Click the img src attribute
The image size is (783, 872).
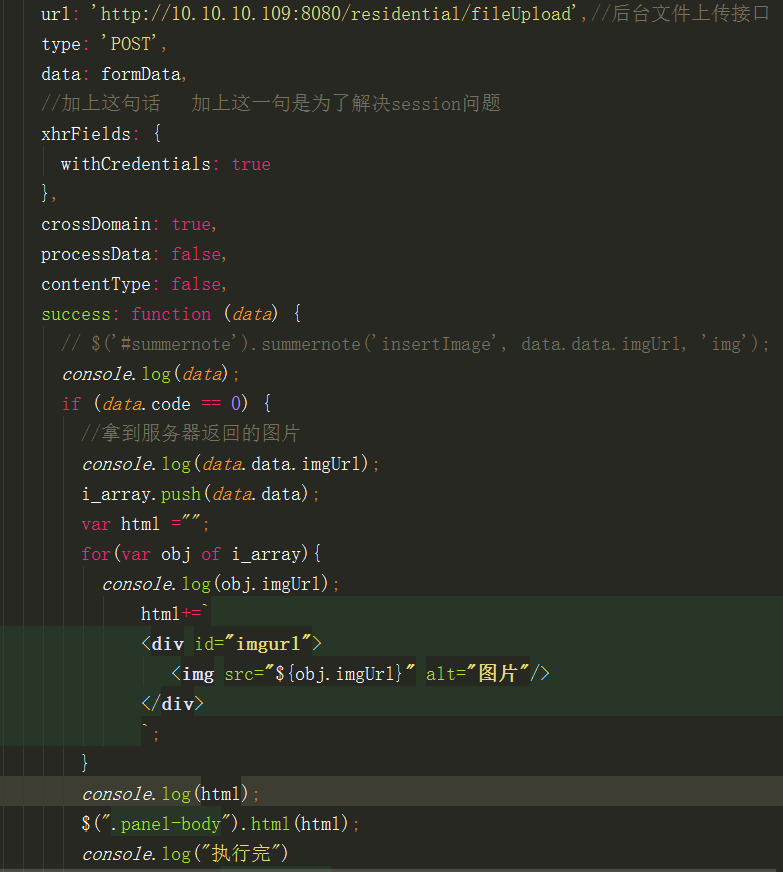(x=319, y=674)
